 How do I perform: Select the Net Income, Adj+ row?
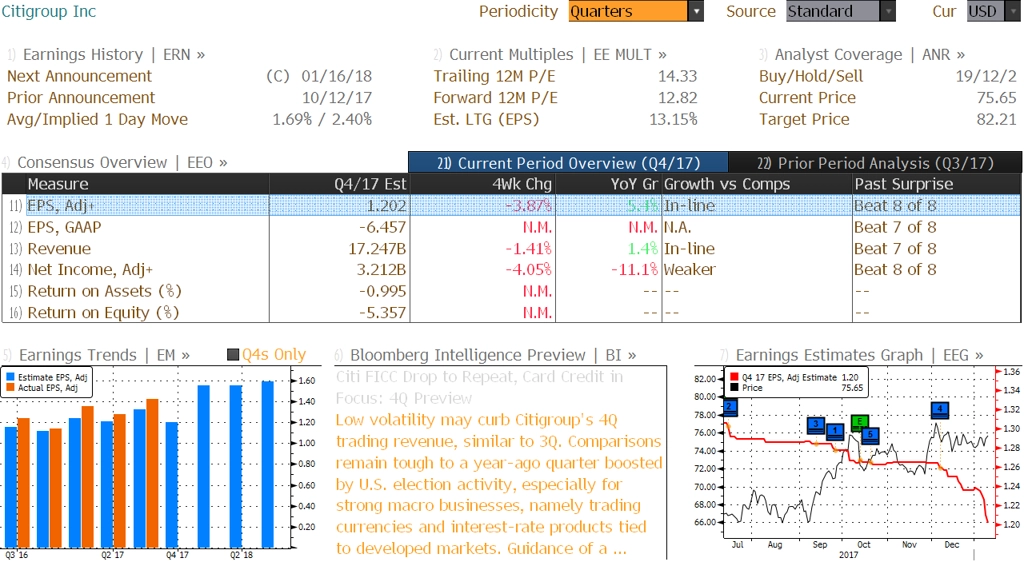click(511, 270)
